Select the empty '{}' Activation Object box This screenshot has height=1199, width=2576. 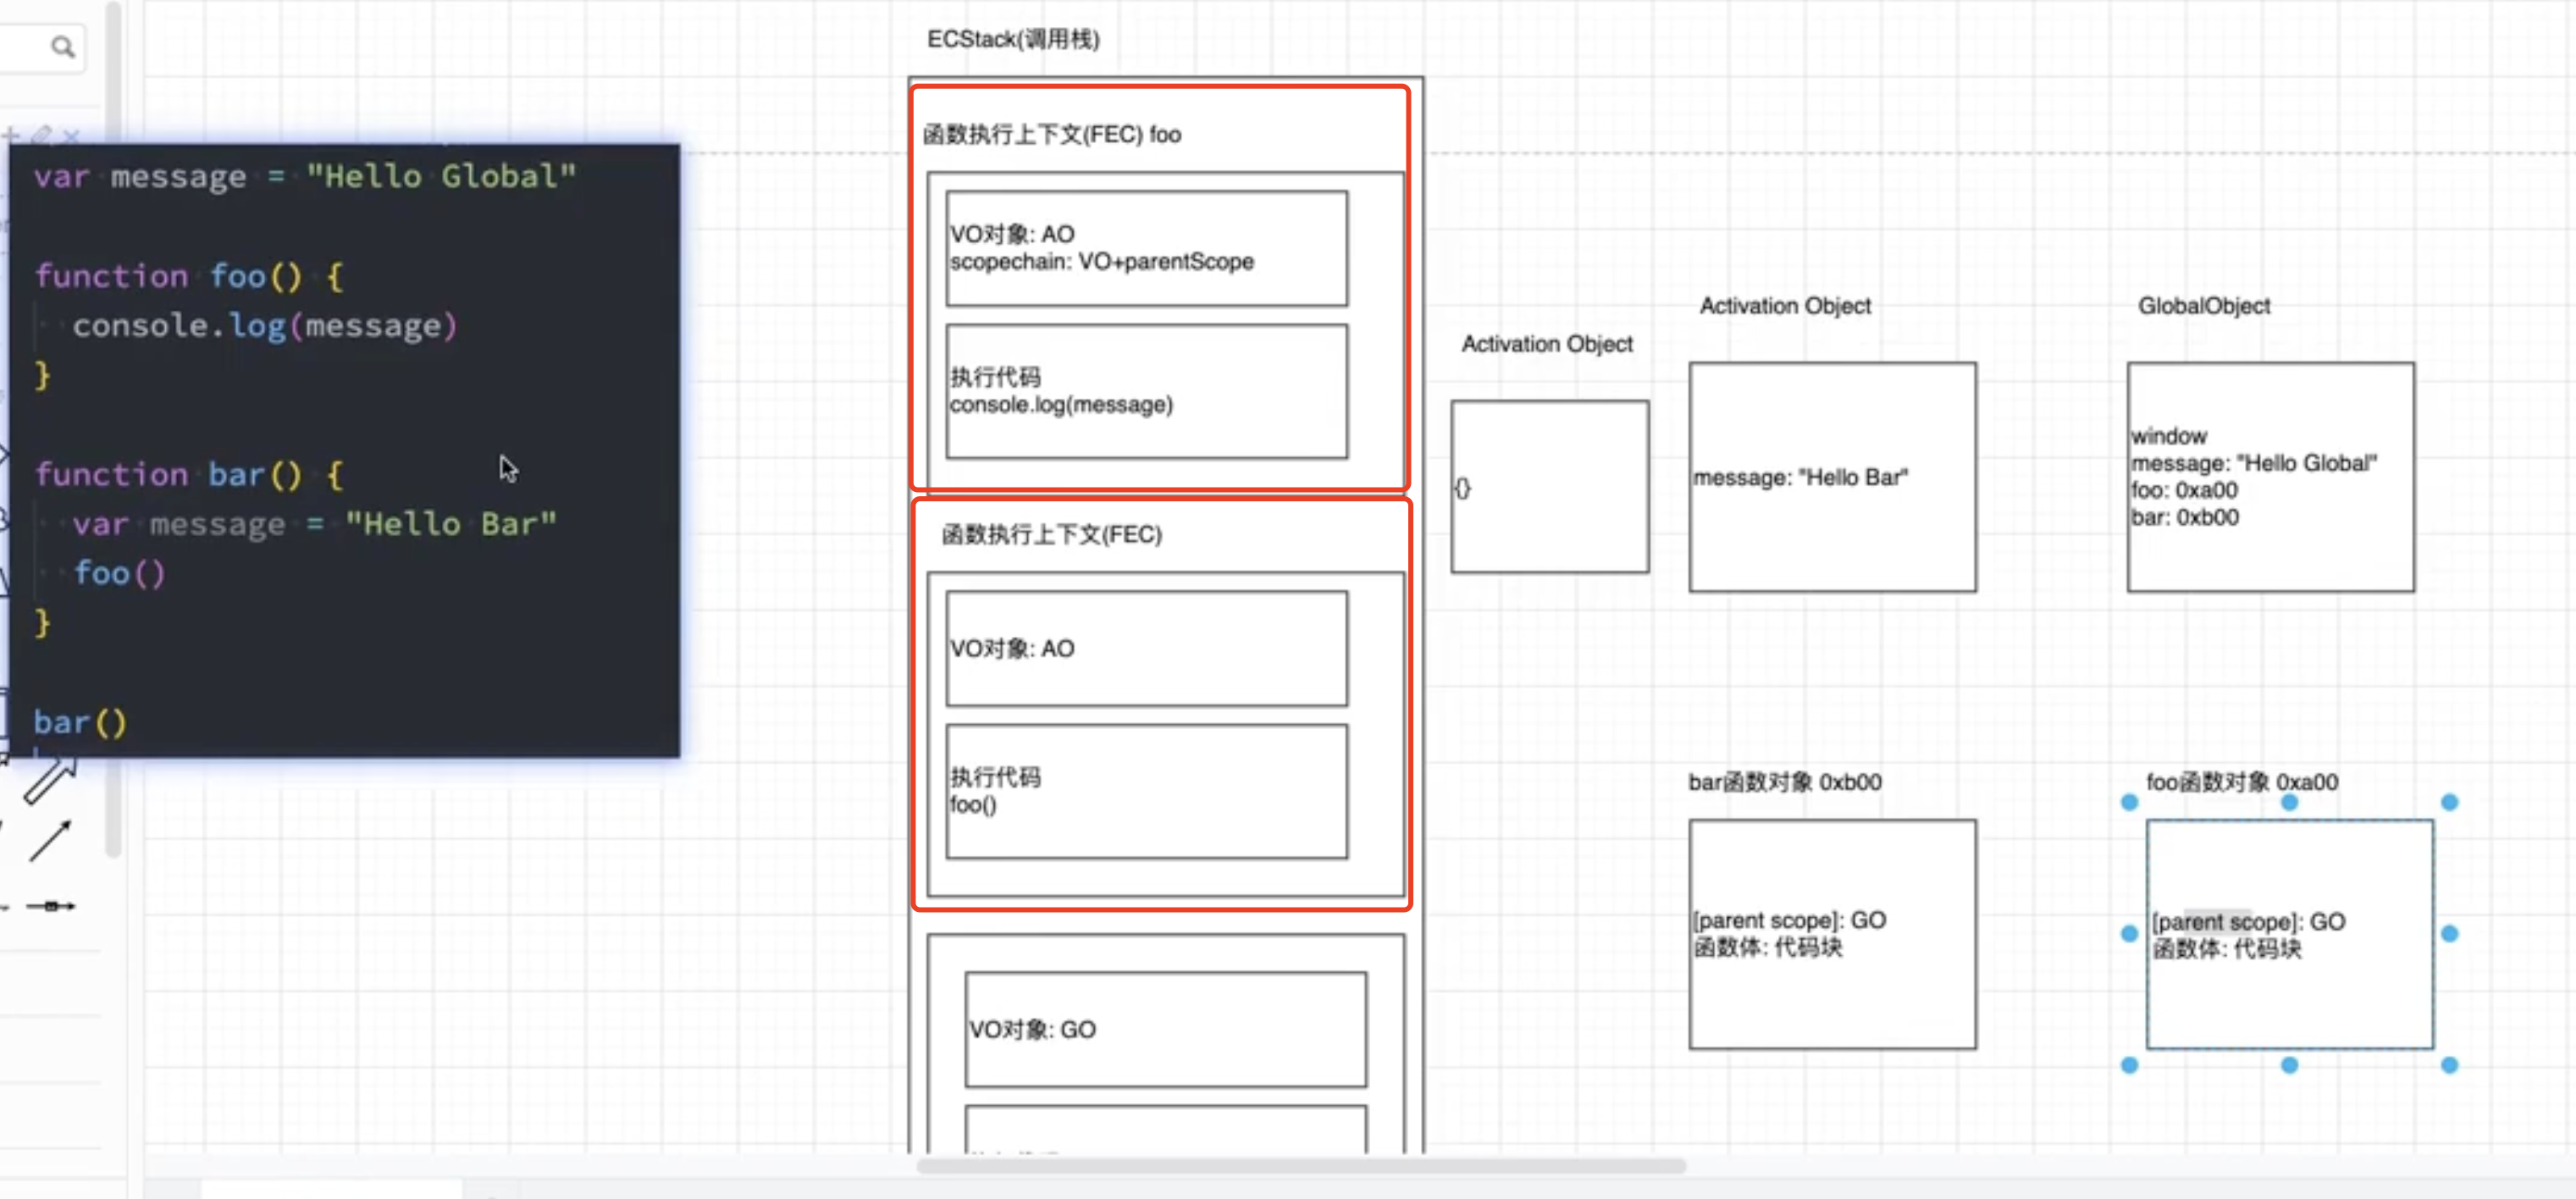click(1550, 487)
